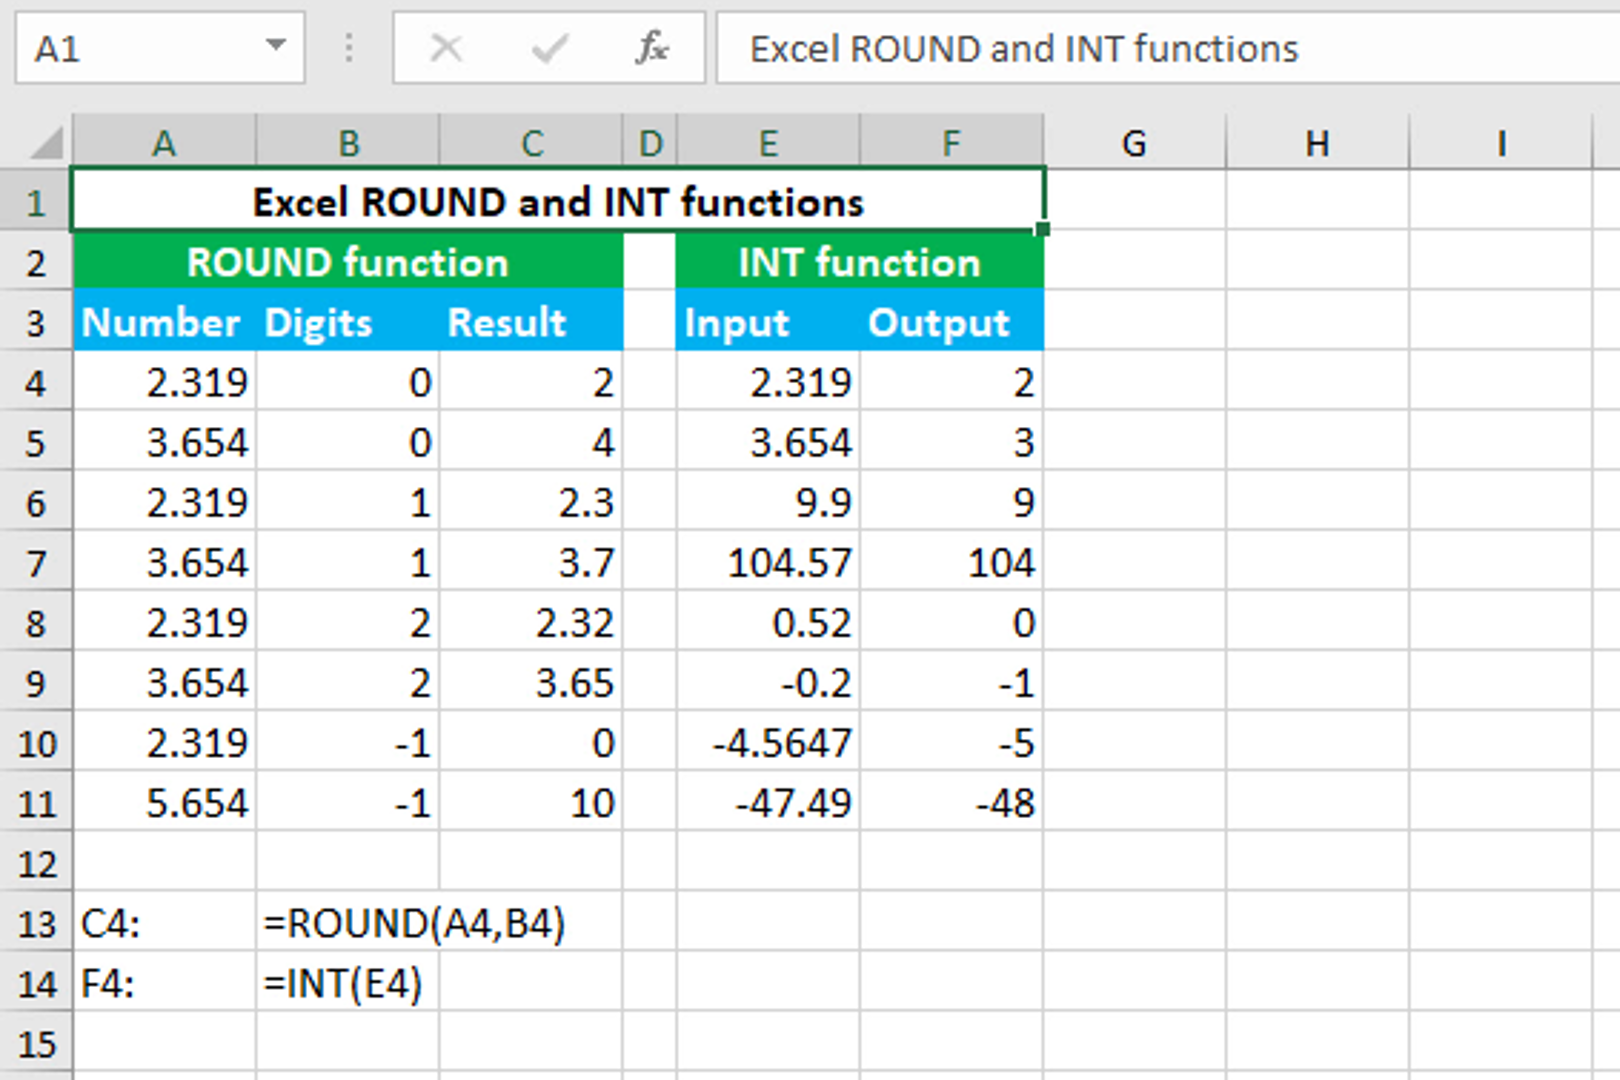Viewport: 1620px width, 1080px height.
Task: Select row 2 header
Action: pos(36,262)
